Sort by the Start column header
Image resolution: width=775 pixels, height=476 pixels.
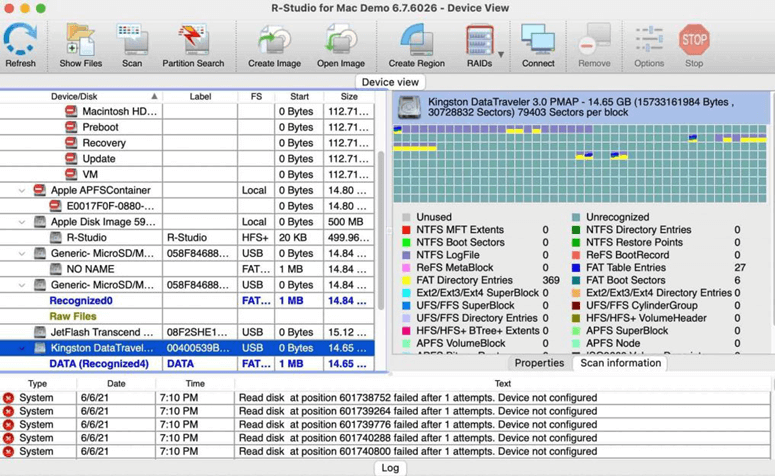click(299, 96)
